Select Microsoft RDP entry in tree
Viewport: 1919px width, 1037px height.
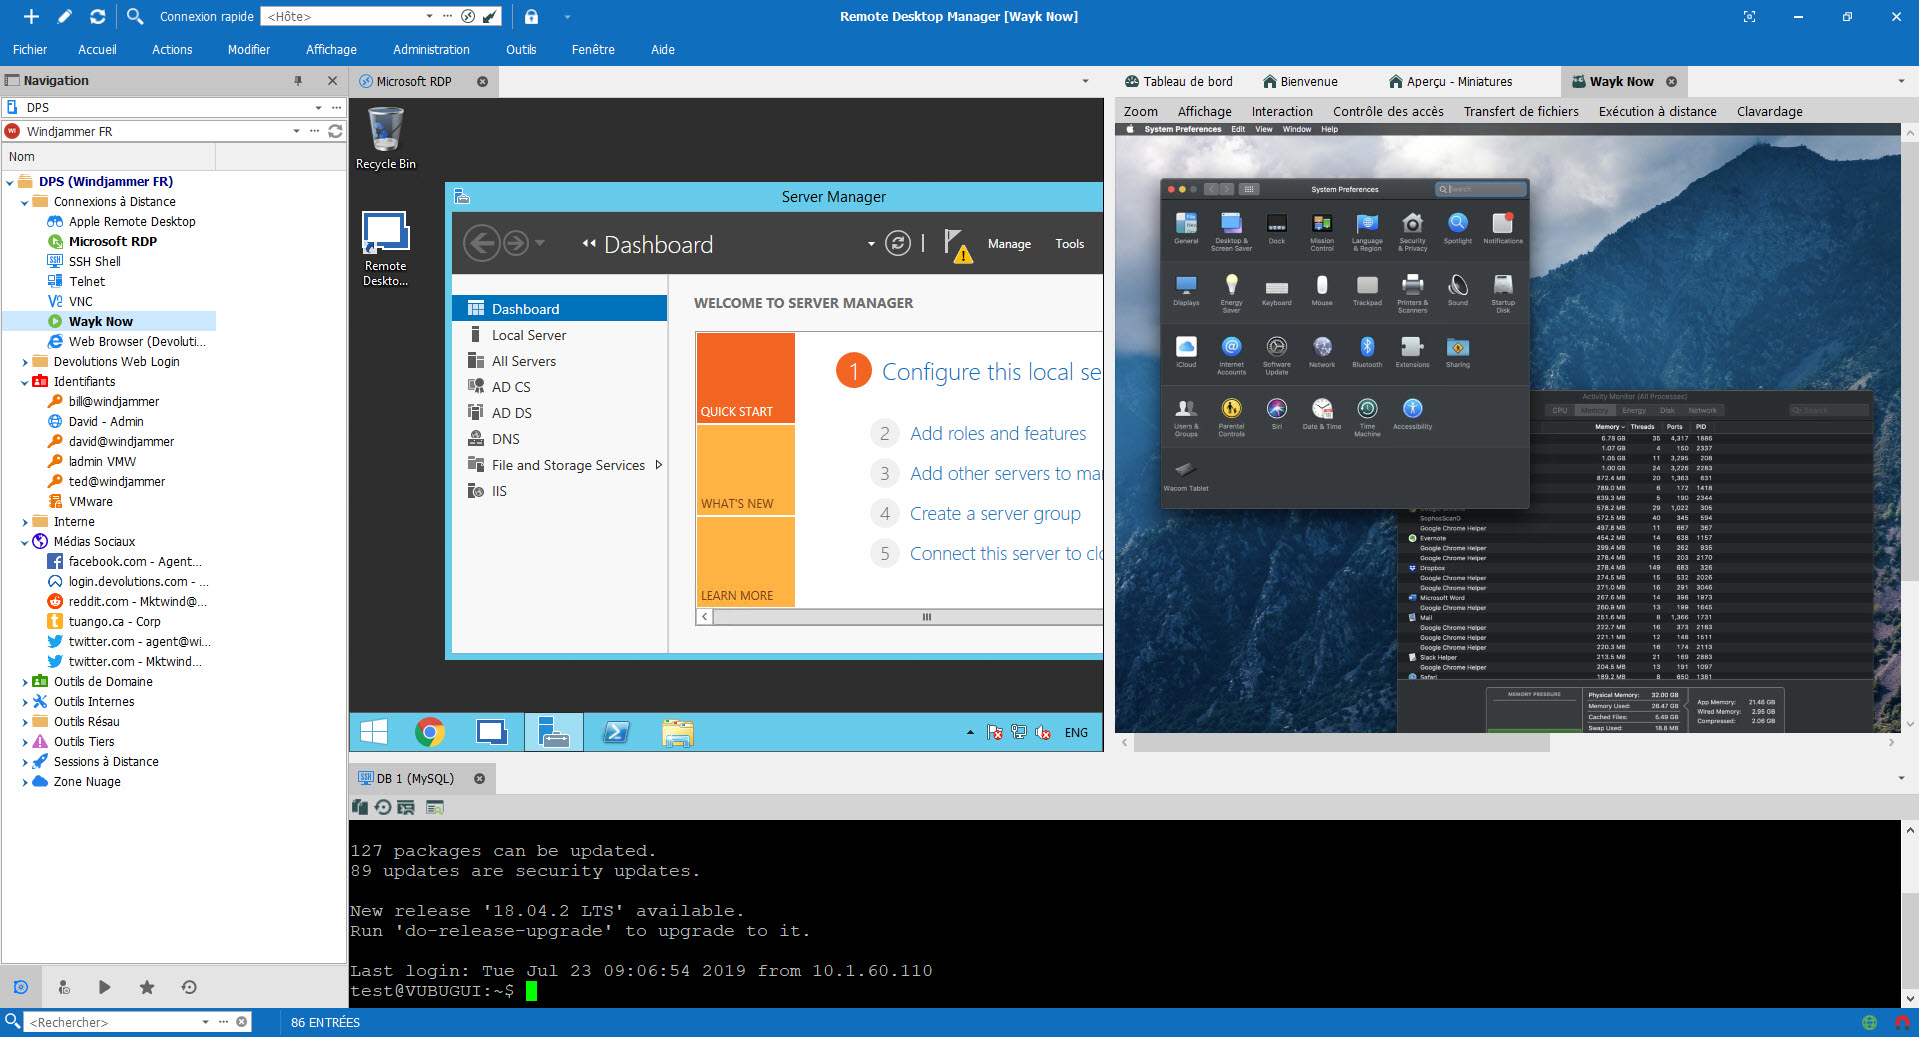(x=112, y=241)
